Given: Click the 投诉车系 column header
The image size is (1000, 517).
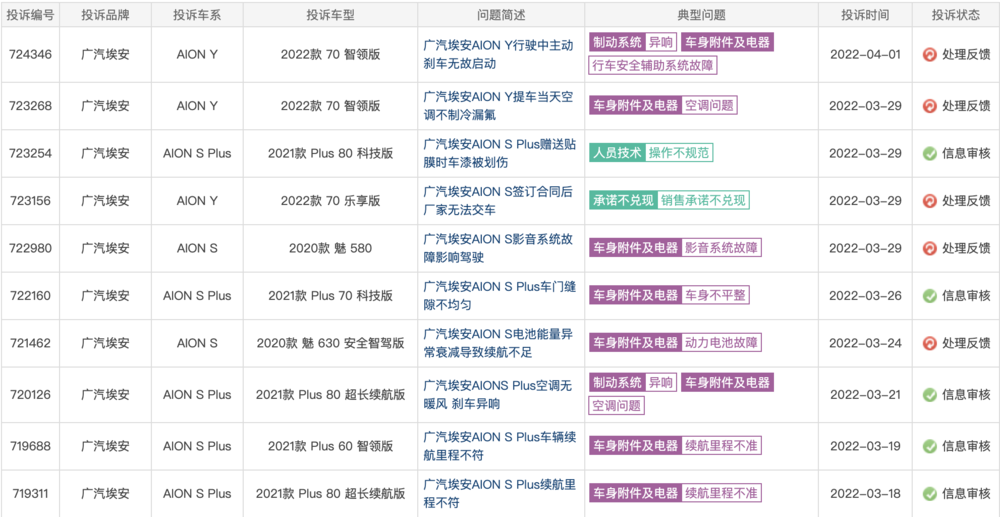Looking at the screenshot, I should coord(197,15).
